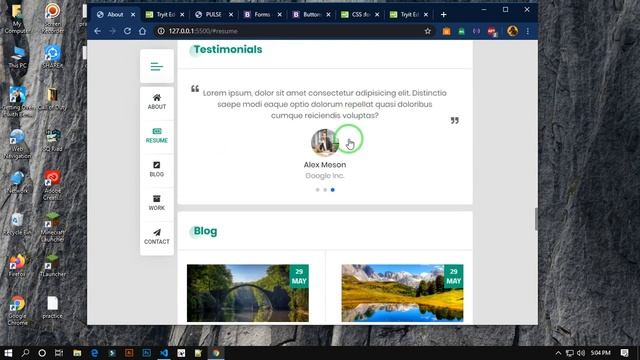640x360 pixels.
Task: Open Visual Studio Code from the taskbar
Action: 164,353
